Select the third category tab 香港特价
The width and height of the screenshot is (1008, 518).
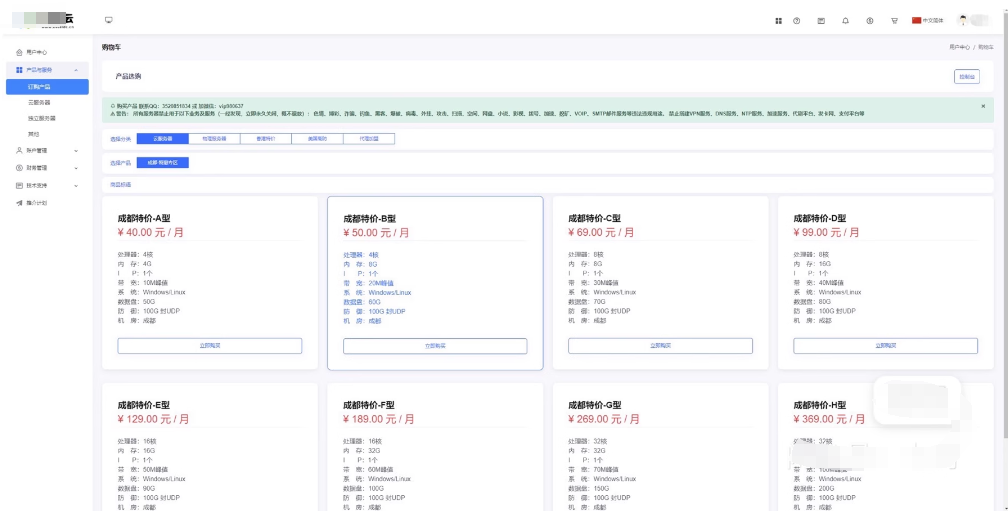[266, 139]
